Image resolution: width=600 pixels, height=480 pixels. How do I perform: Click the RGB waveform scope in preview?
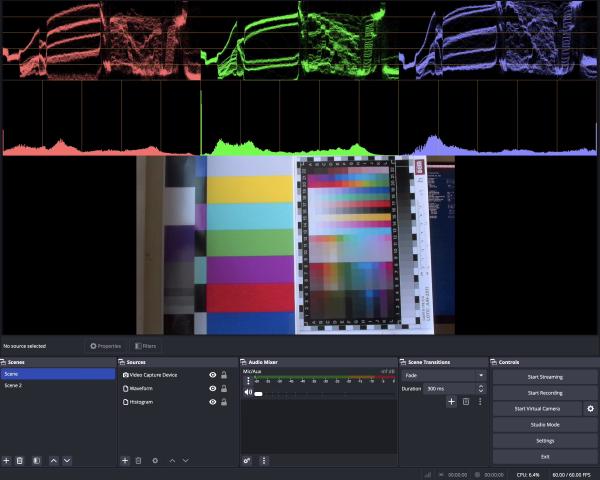click(300, 40)
